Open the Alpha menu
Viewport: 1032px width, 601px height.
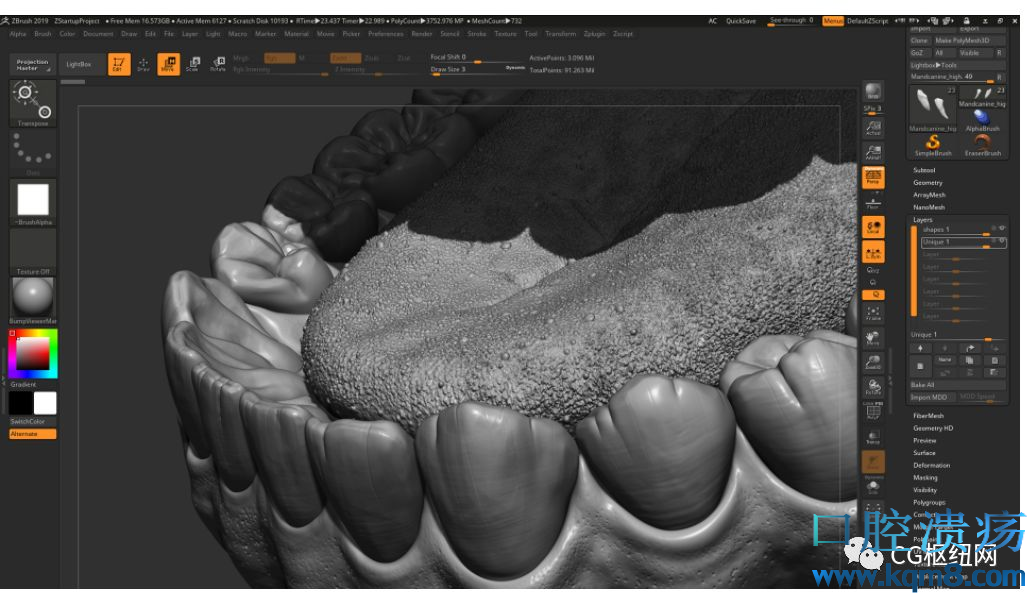pos(18,34)
